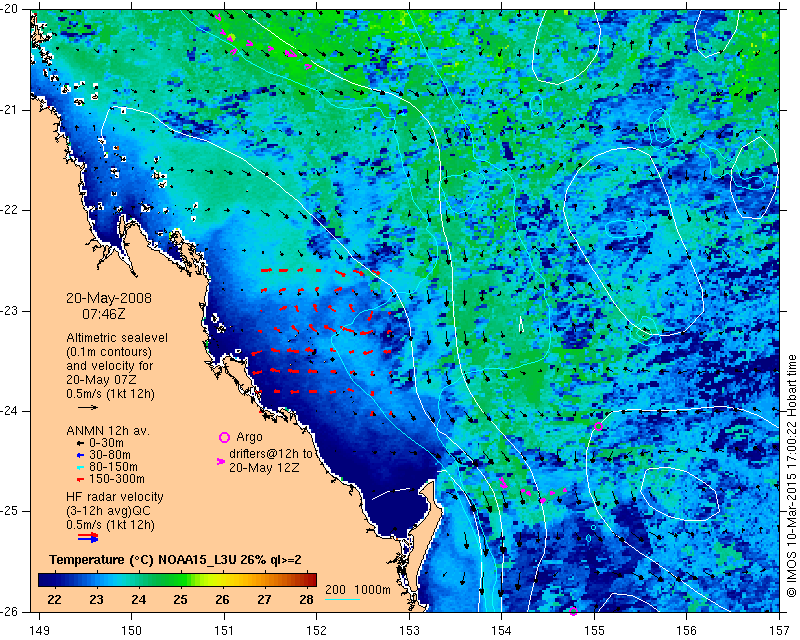Click the longitude axis label "156"

(687, 630)
